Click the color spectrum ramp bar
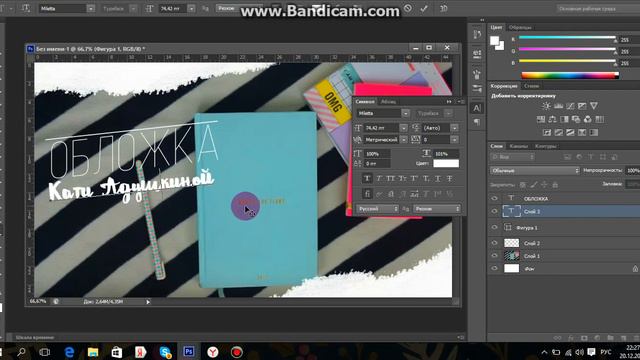The image size is (640, 360). coord(570,75)
